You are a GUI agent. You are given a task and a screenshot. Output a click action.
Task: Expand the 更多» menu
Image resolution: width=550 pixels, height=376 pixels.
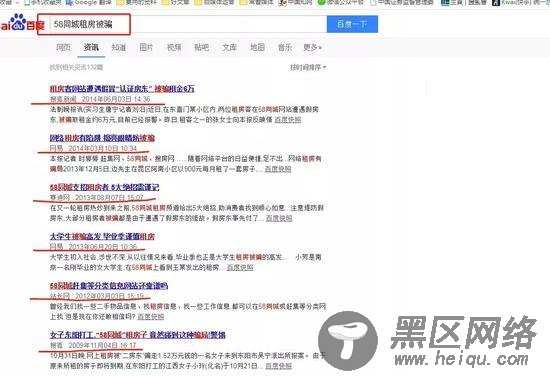[x=313, y=47]
